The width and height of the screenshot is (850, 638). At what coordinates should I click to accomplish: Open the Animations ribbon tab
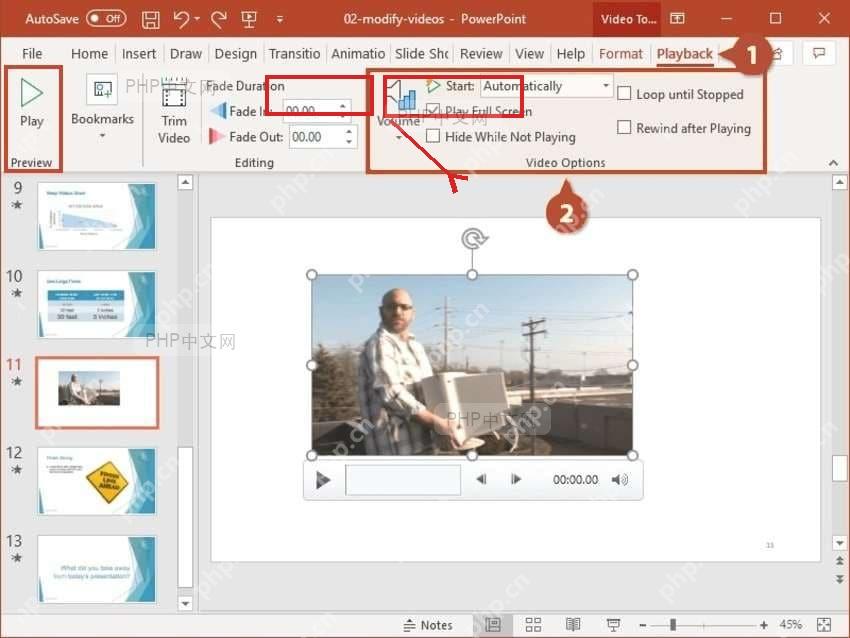point(358,54)
